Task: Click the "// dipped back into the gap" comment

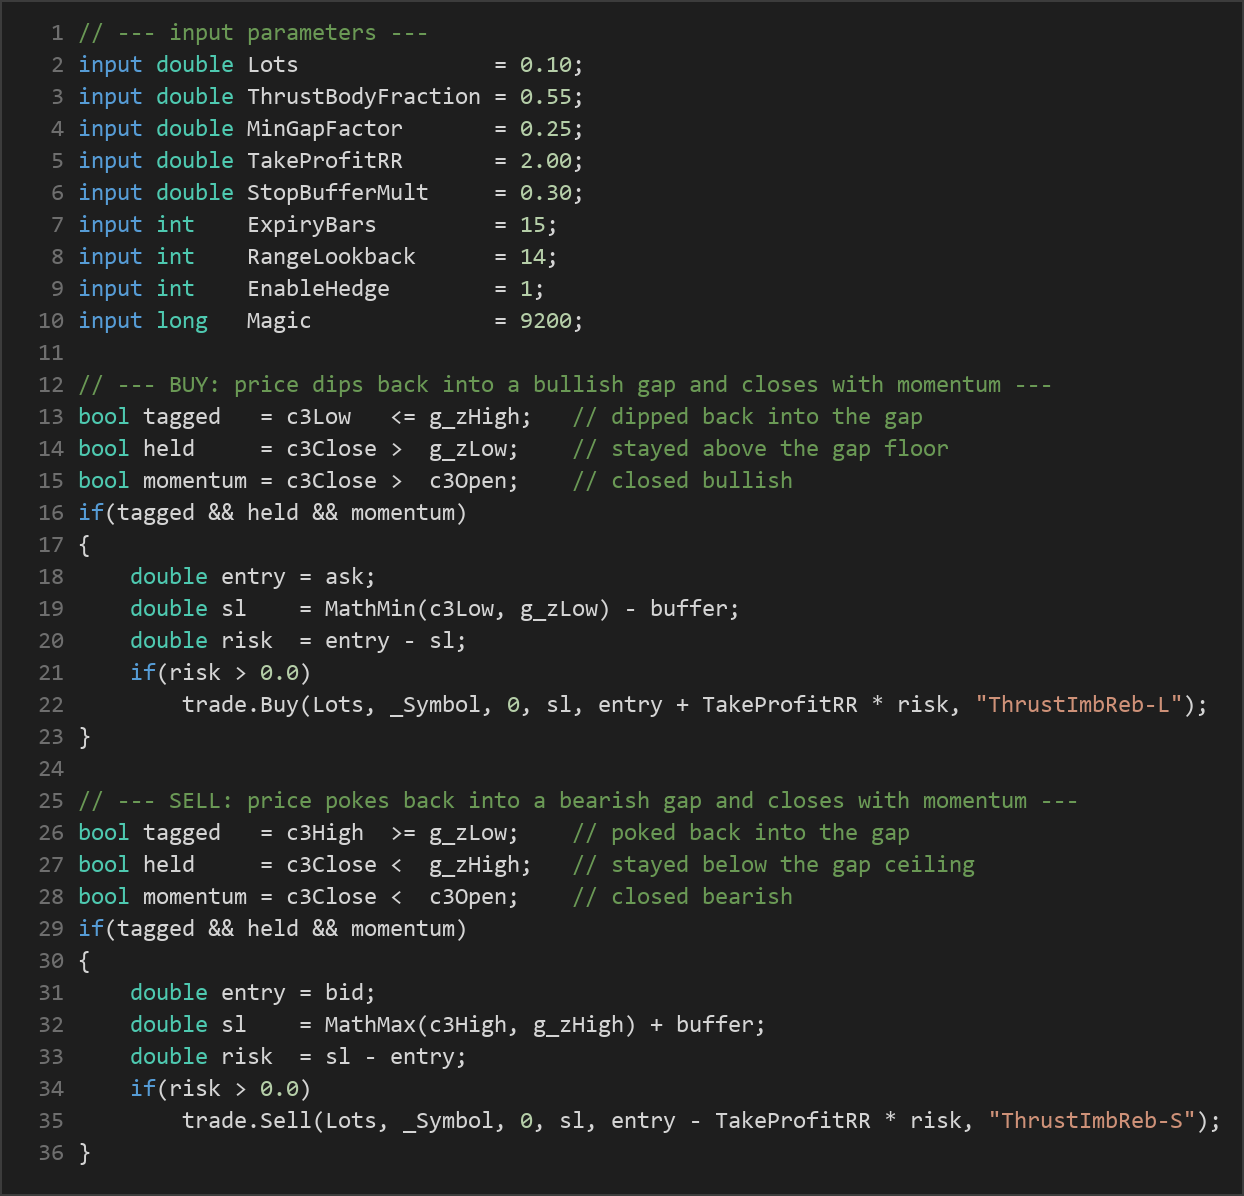Action: [x=748, y=417]
